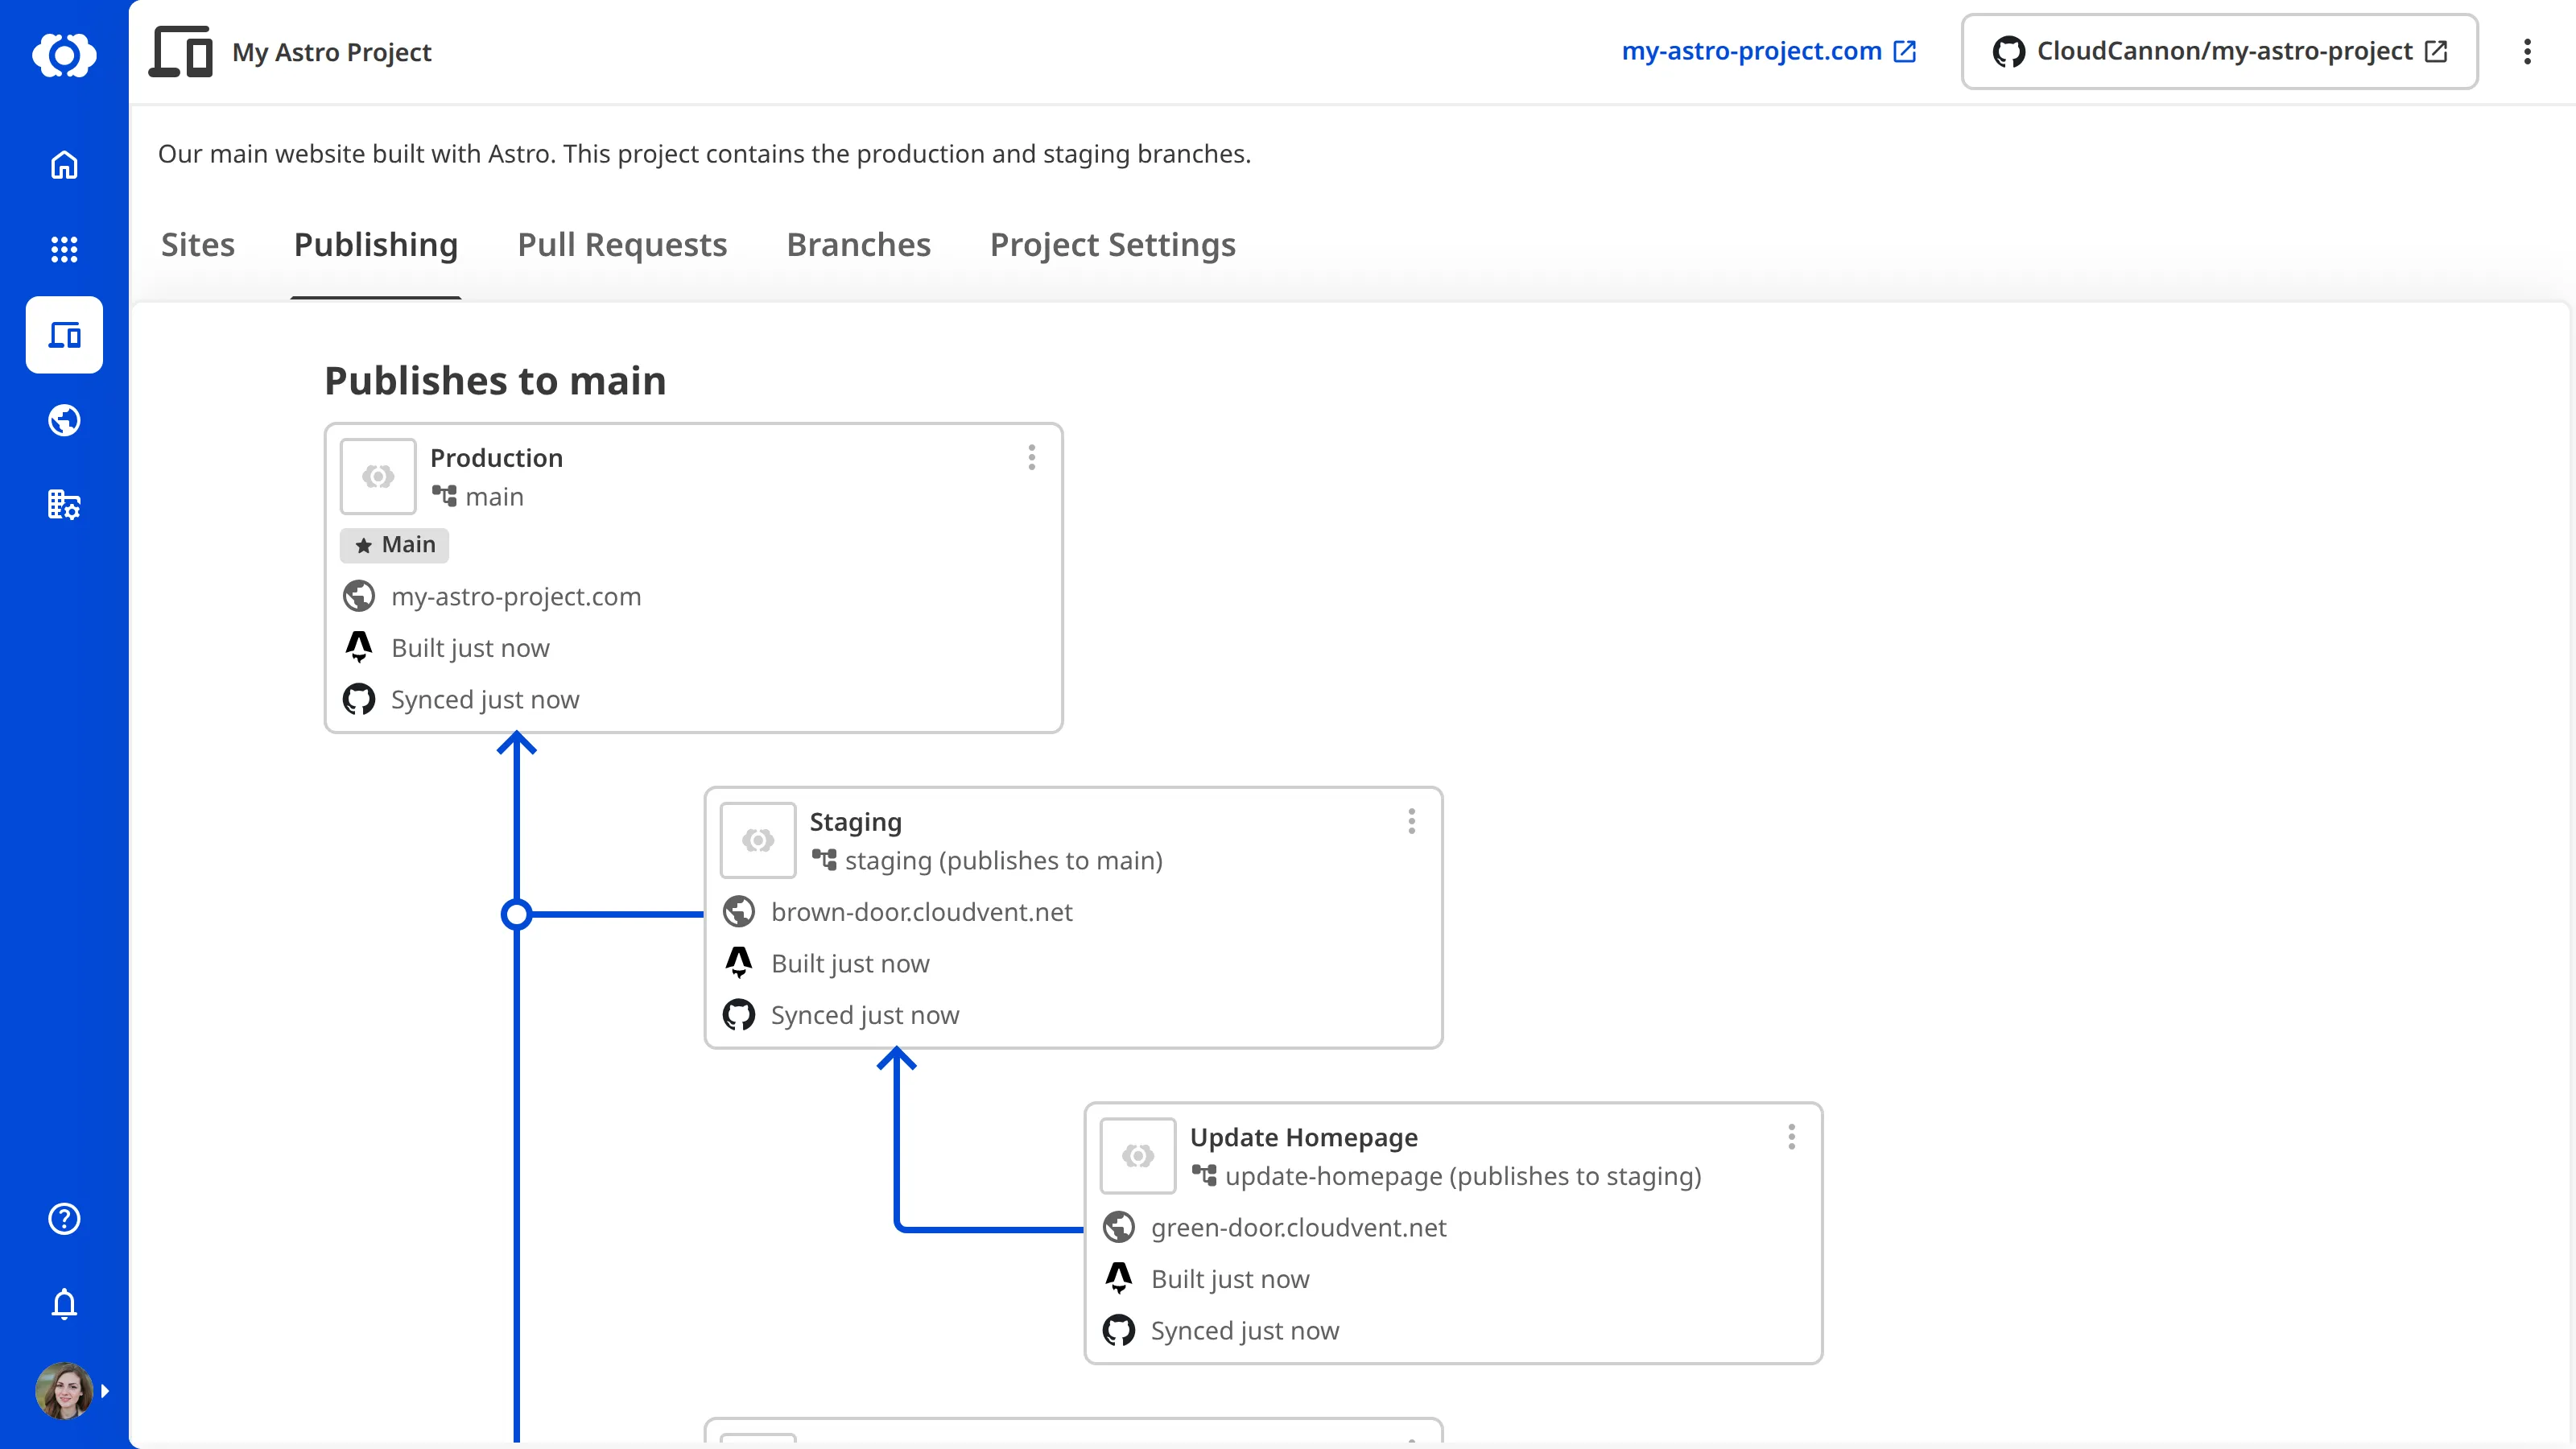Screen dimensions: 2576x1449
Task: Click the branch icon next to staging (publishes to main)
Action: tap(824, 860)
